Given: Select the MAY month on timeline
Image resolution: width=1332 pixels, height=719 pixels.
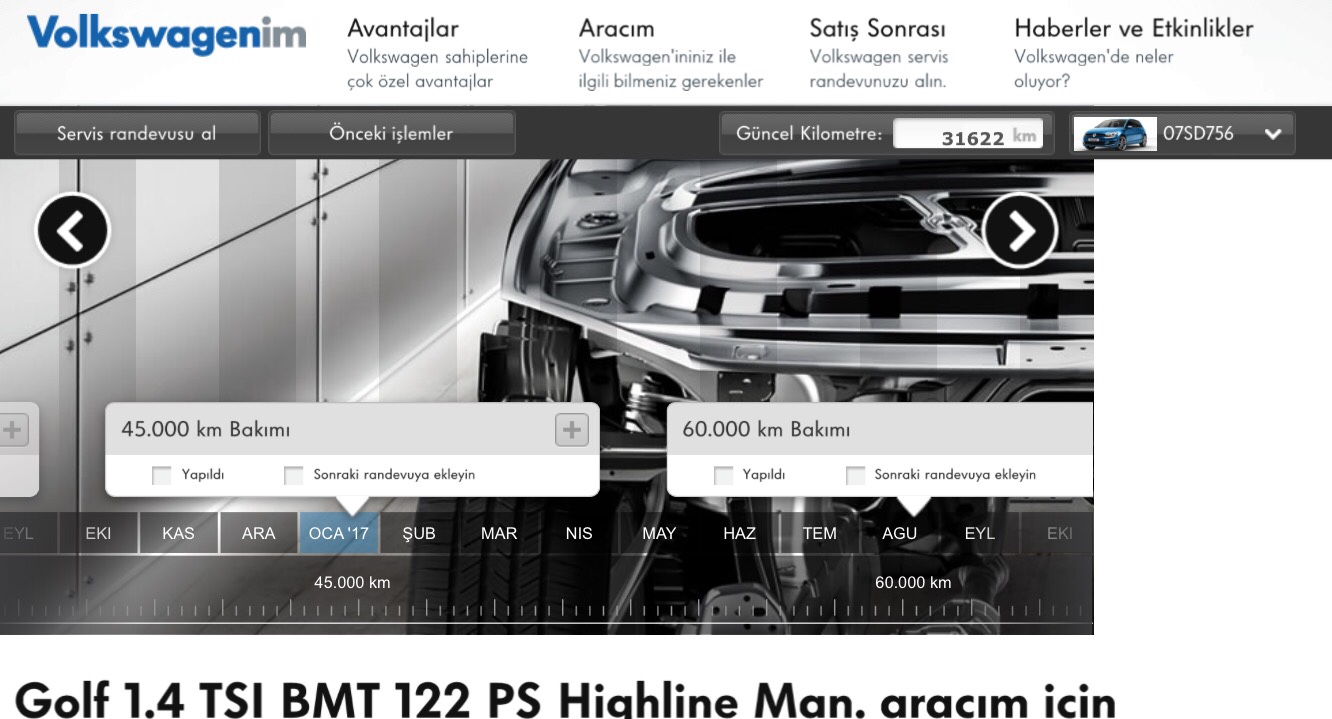Looking at the screenshot, I should (x=659, y=533).
